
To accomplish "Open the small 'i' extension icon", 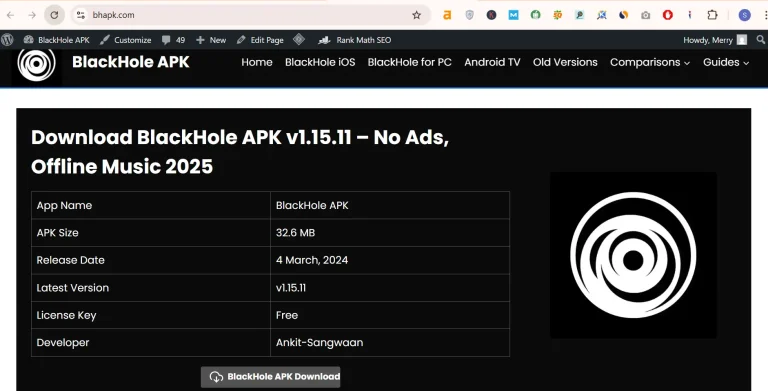I will click(690, 15).
